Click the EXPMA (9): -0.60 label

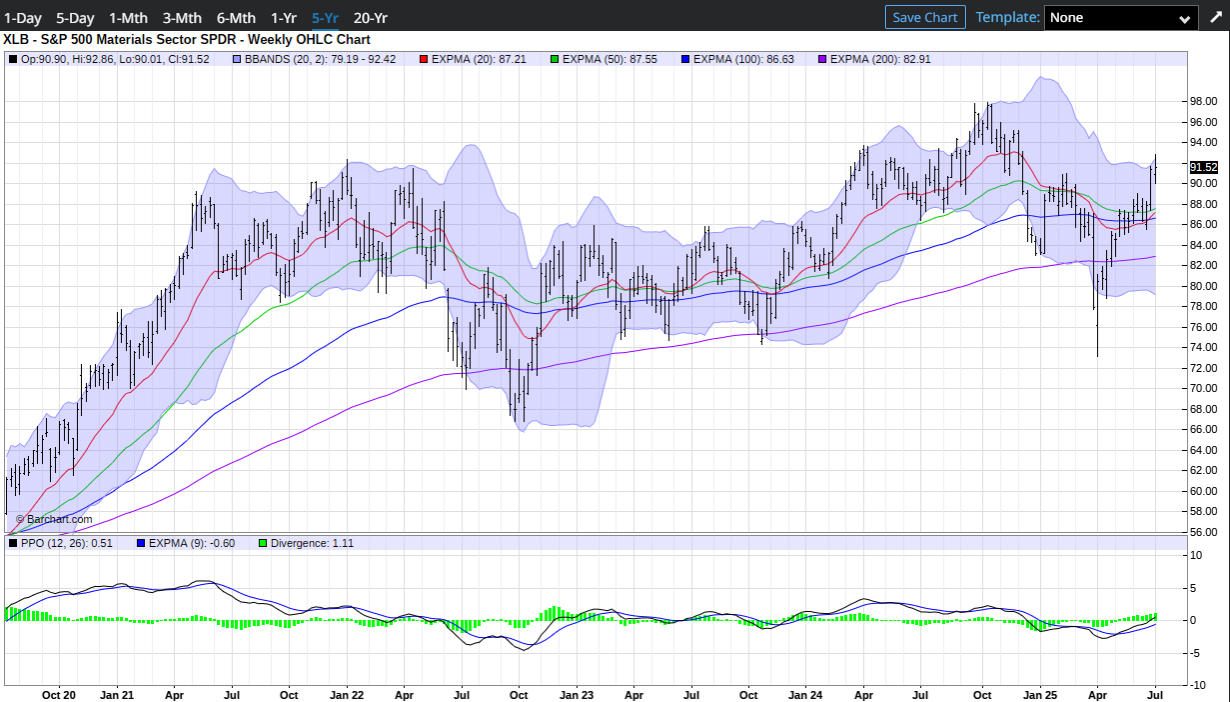pos(191,543)
